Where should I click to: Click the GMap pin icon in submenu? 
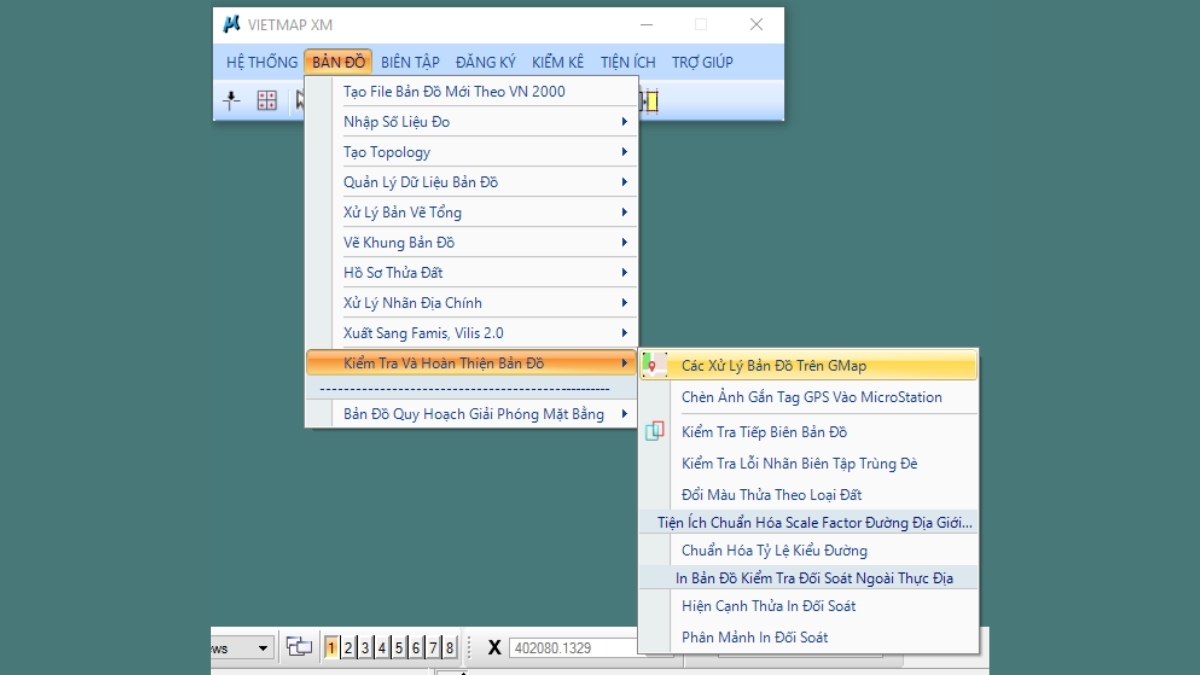[654, 366]
